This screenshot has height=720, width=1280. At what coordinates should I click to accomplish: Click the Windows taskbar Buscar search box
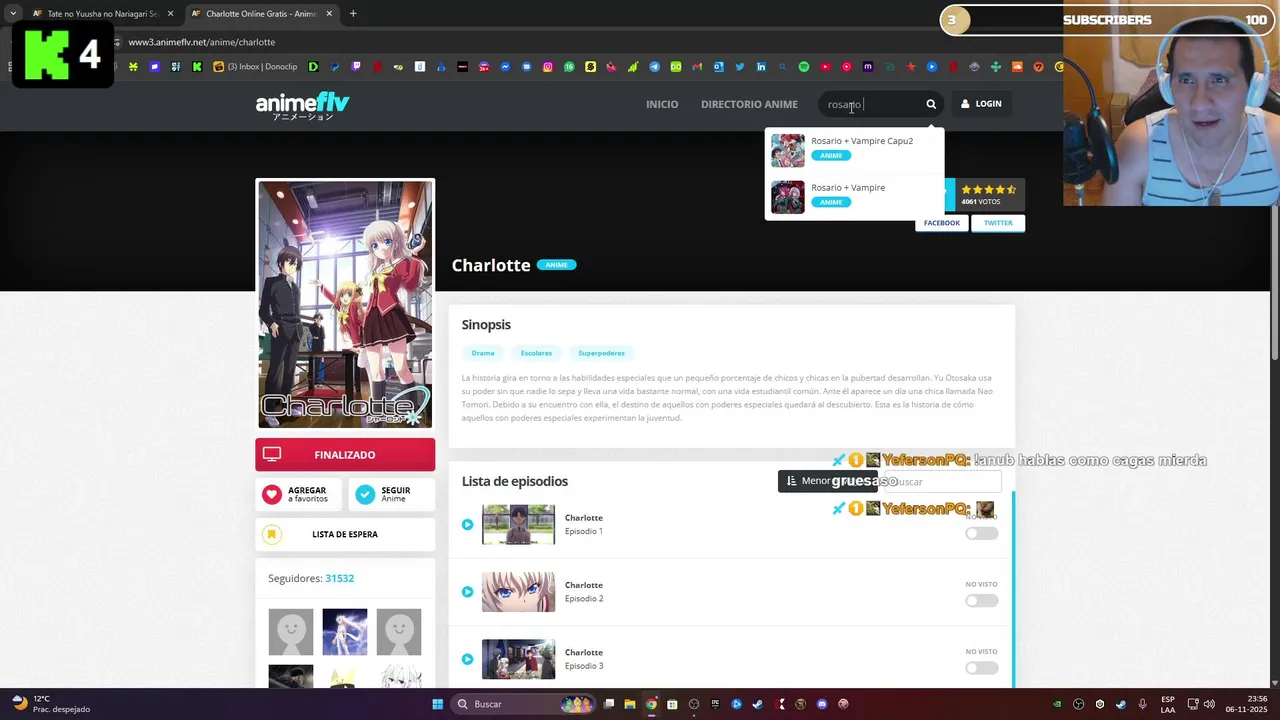tap(523, 704)
